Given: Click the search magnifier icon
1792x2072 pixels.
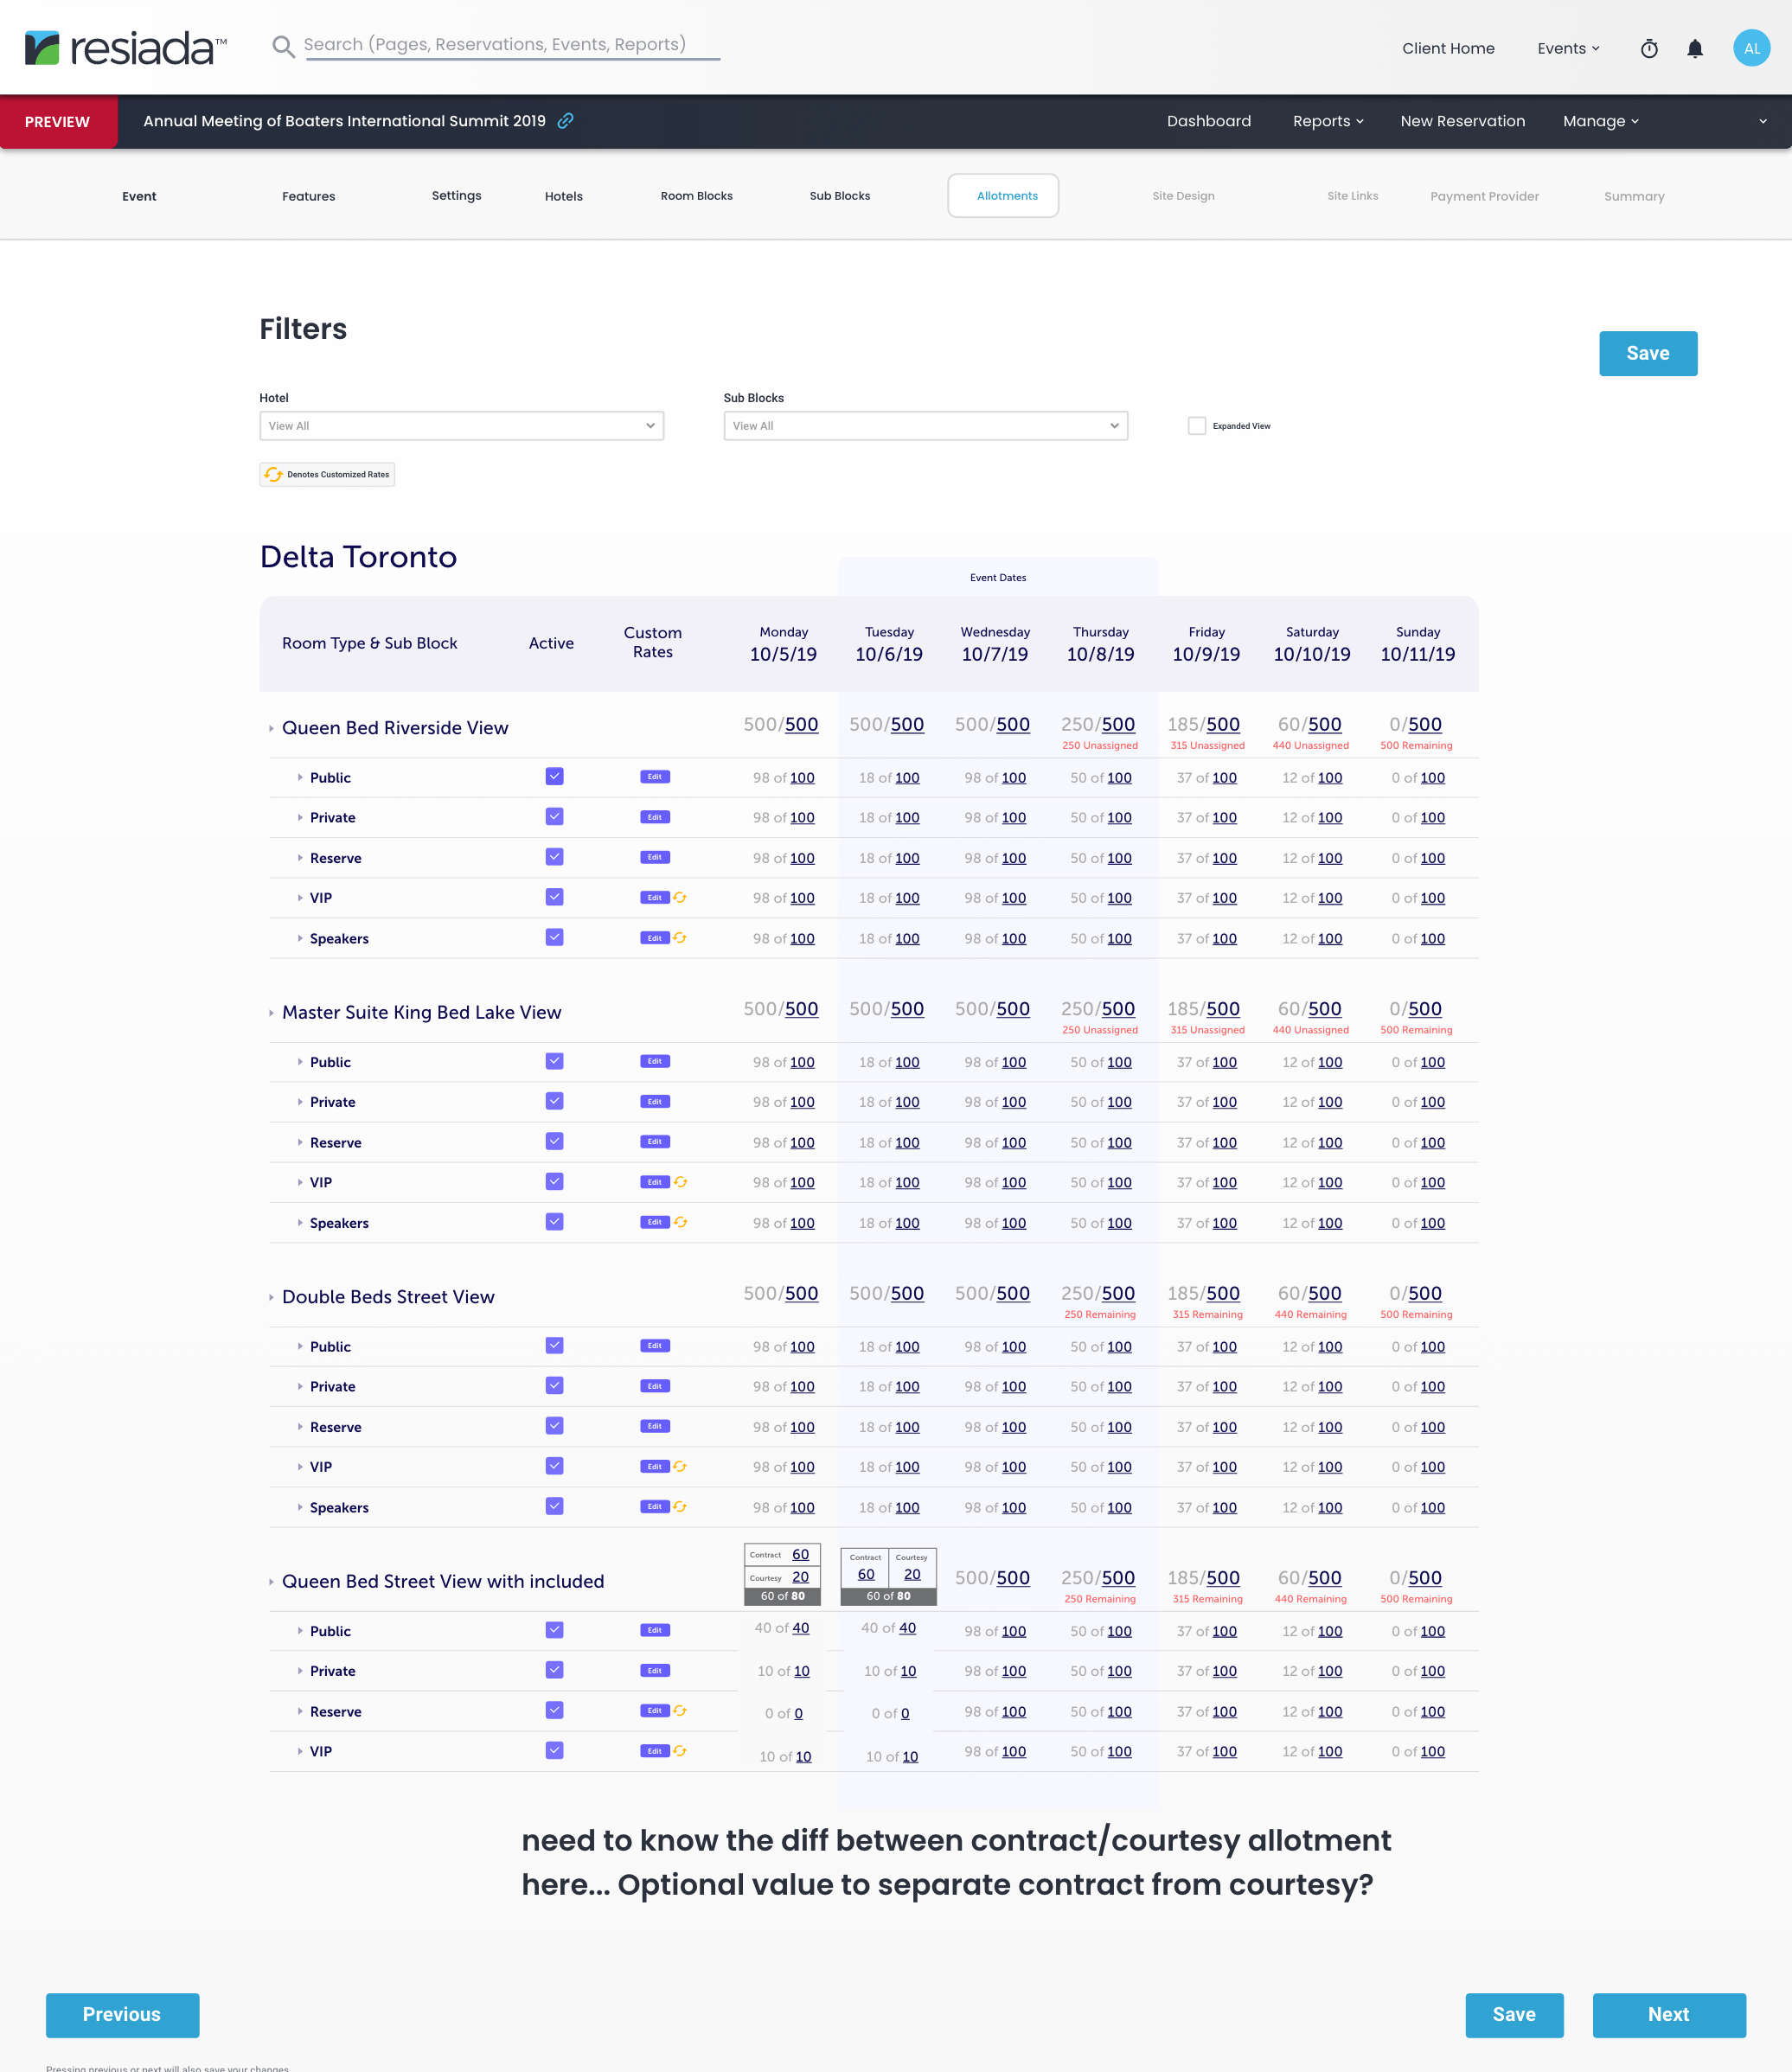Looking at the screenshot, I should (x=283, y=46).
